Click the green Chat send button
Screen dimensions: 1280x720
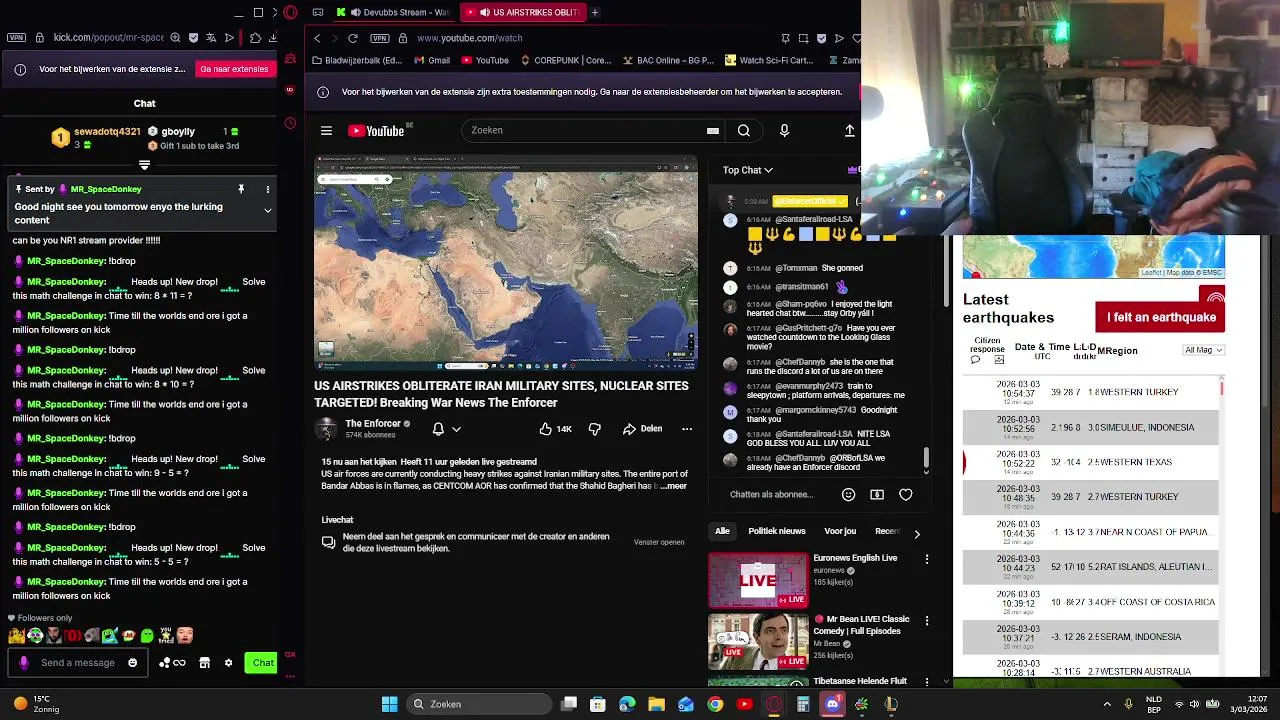tap(262, 662)
